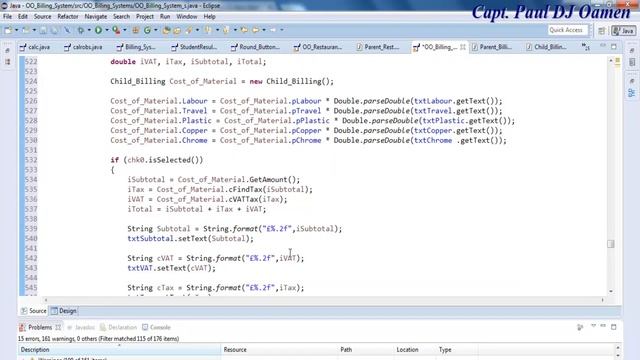The image size is (640, 360).
Task: Switch to the Parent_Rest... editor tab
Action: (378, 47)
